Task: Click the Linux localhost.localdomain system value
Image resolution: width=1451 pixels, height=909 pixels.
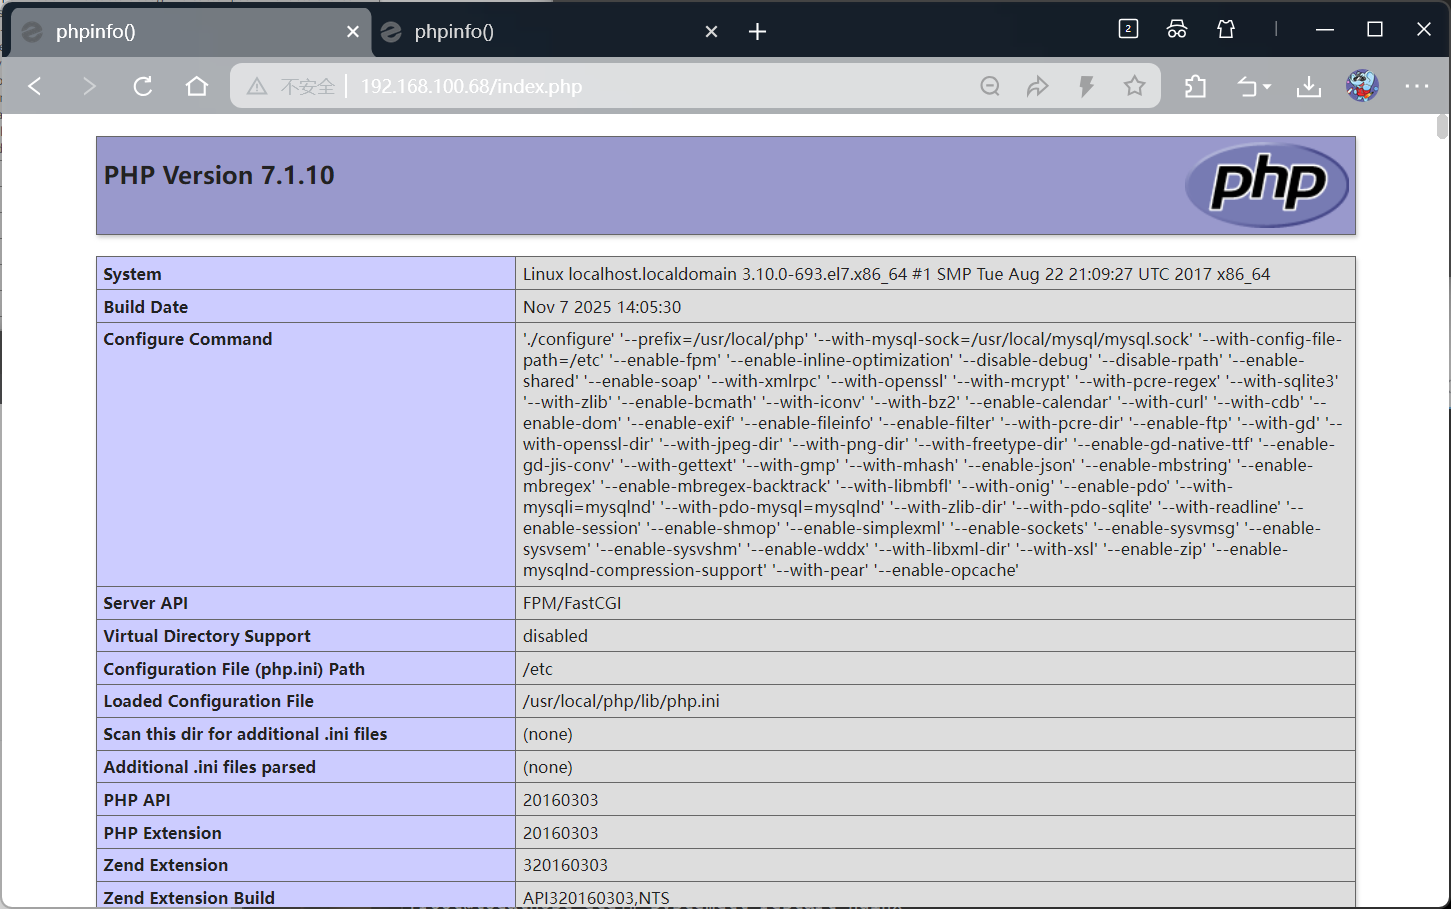Action: coord(896,274)
